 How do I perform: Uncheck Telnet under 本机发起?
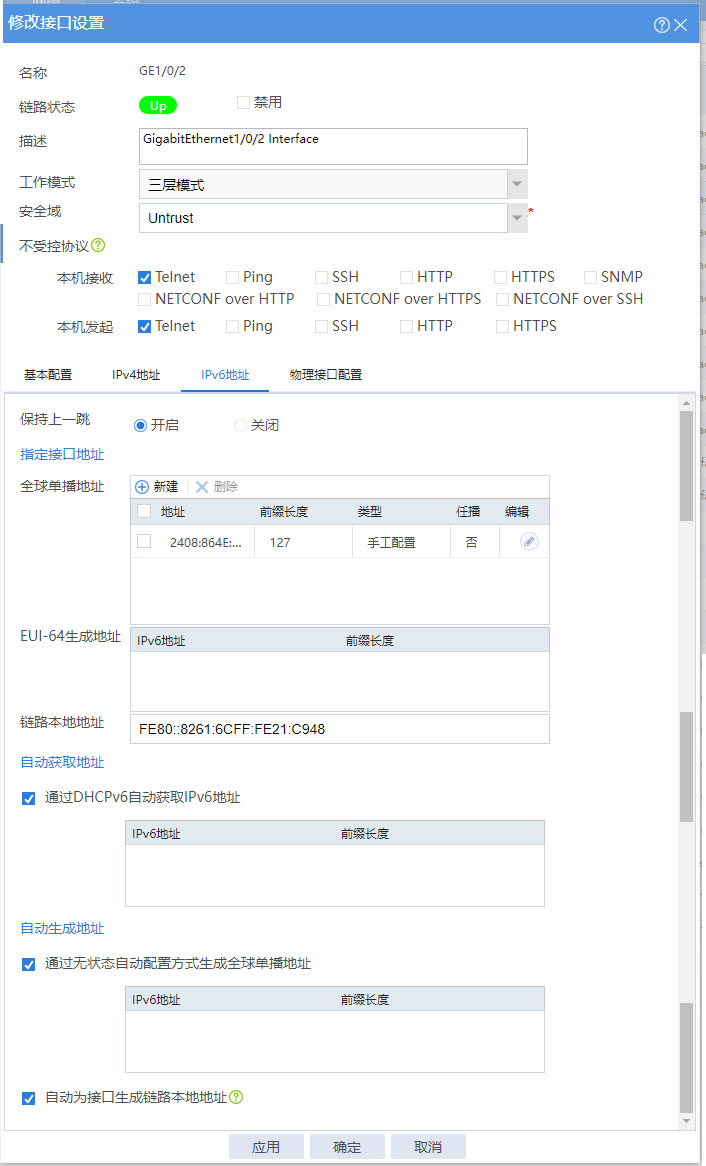(x=145, y=326)
